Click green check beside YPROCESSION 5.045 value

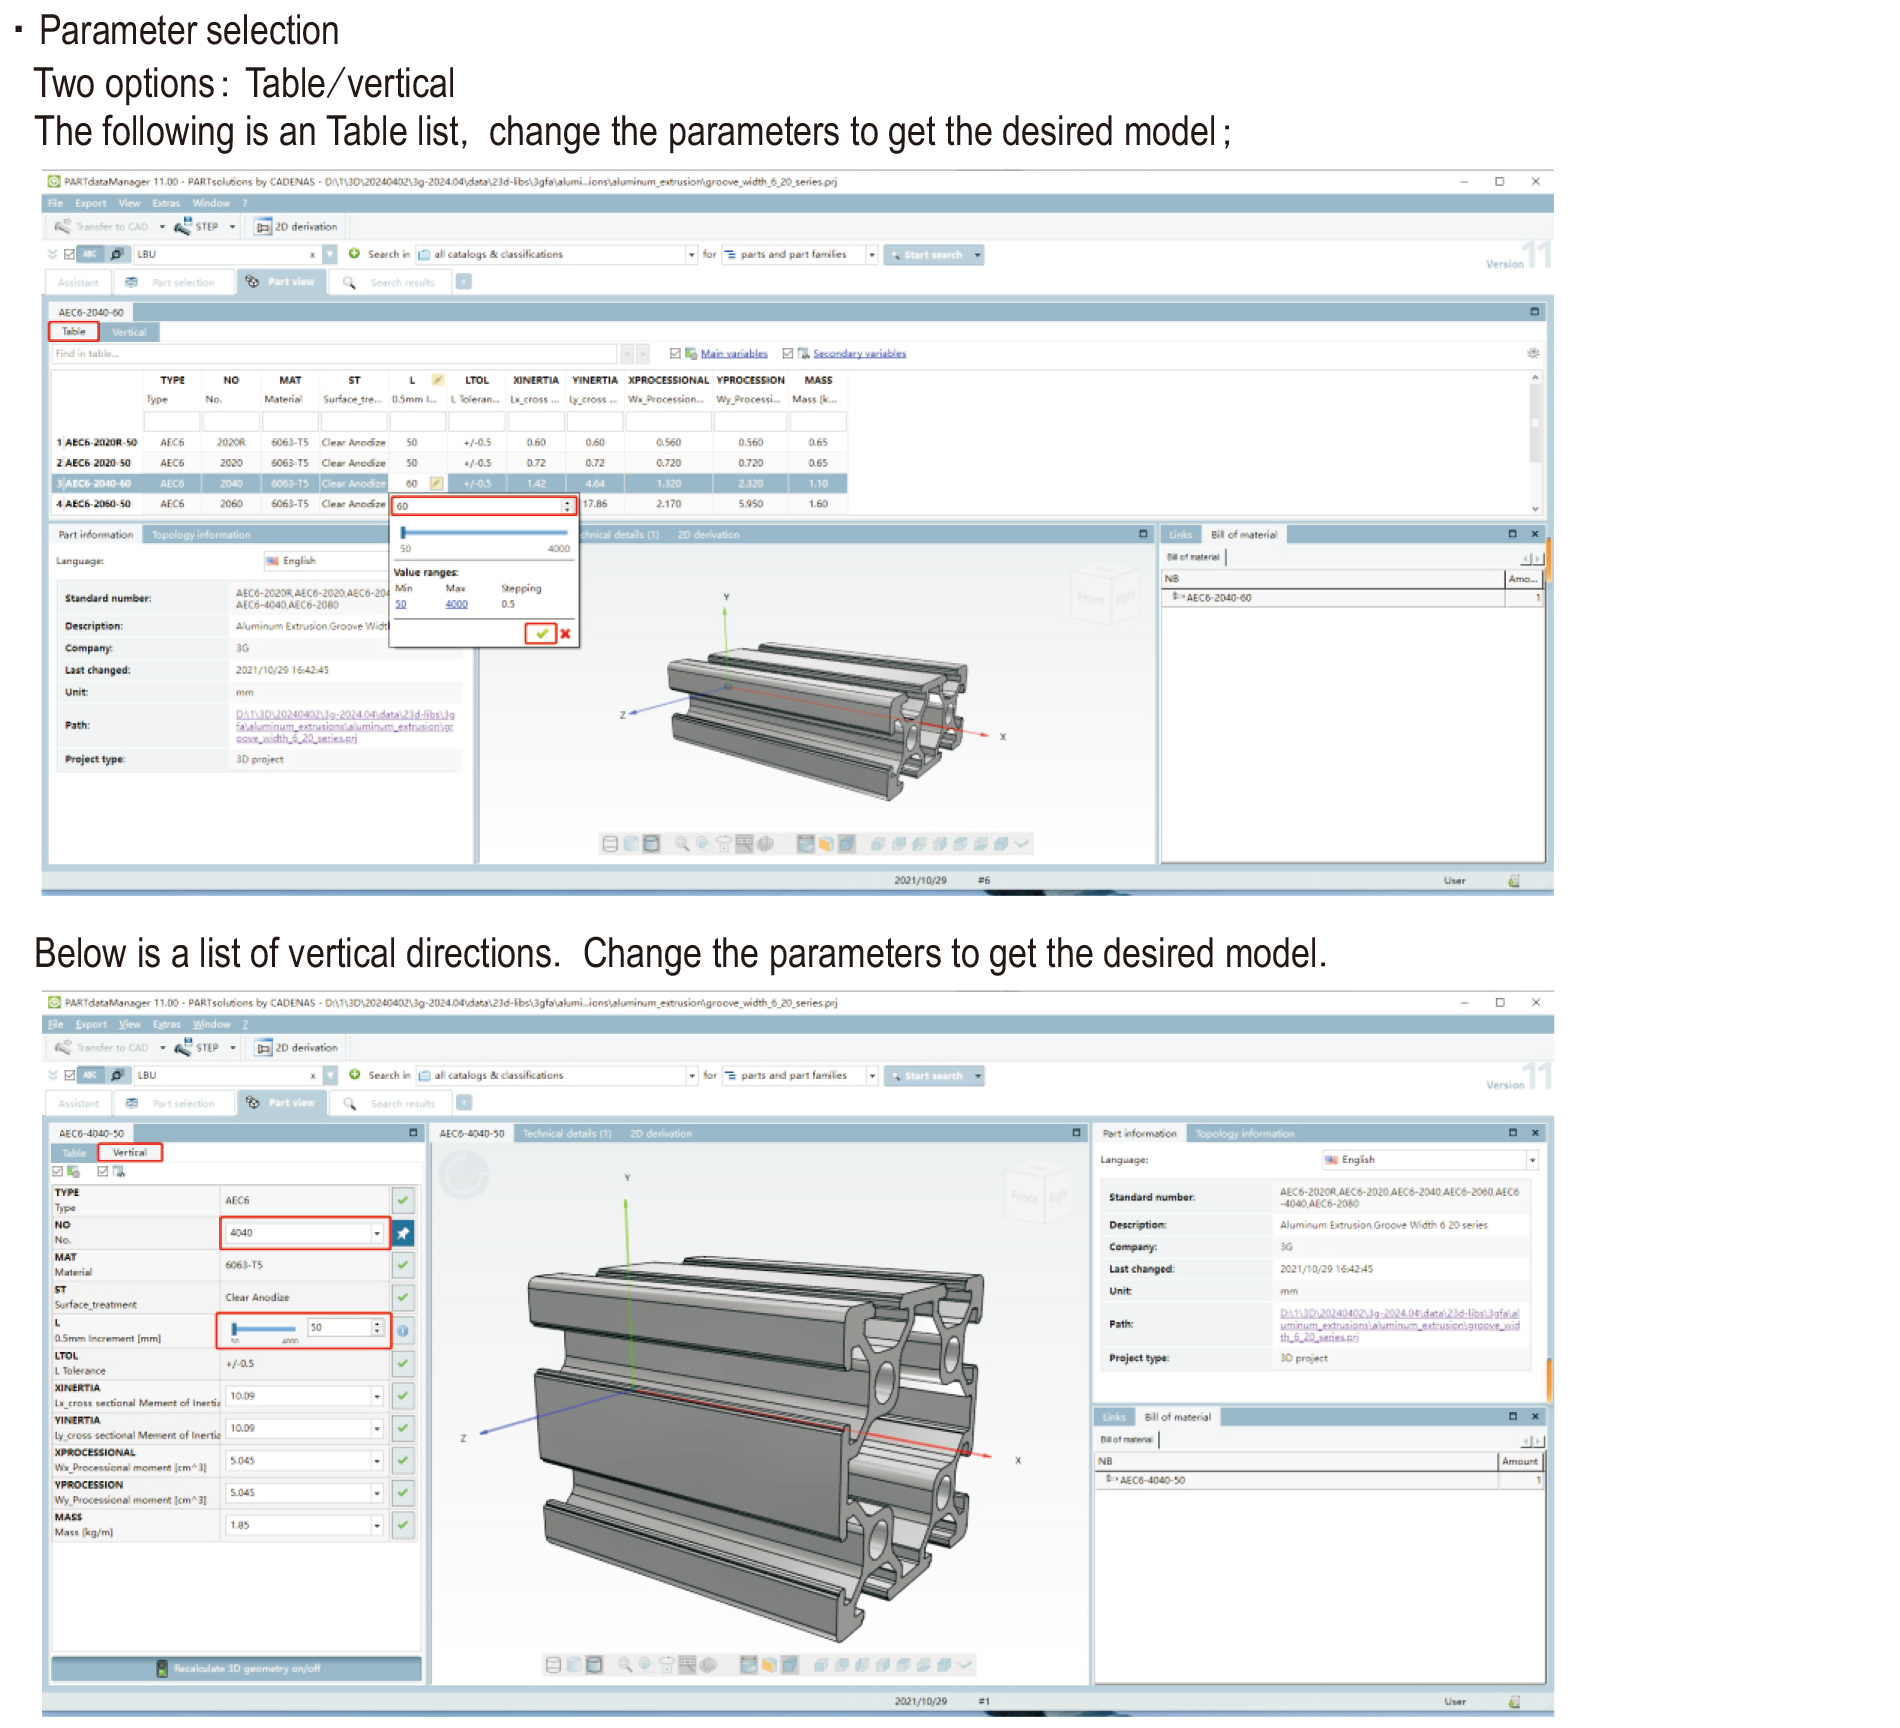pyautogui.click(x=403, y=1492)
